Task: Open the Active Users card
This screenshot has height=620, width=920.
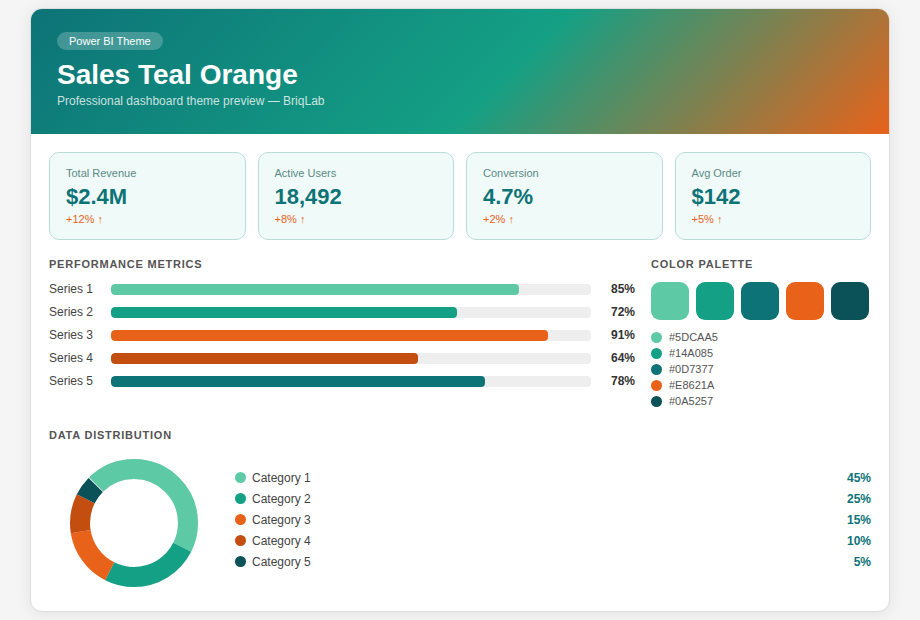Action: [355, 196]
